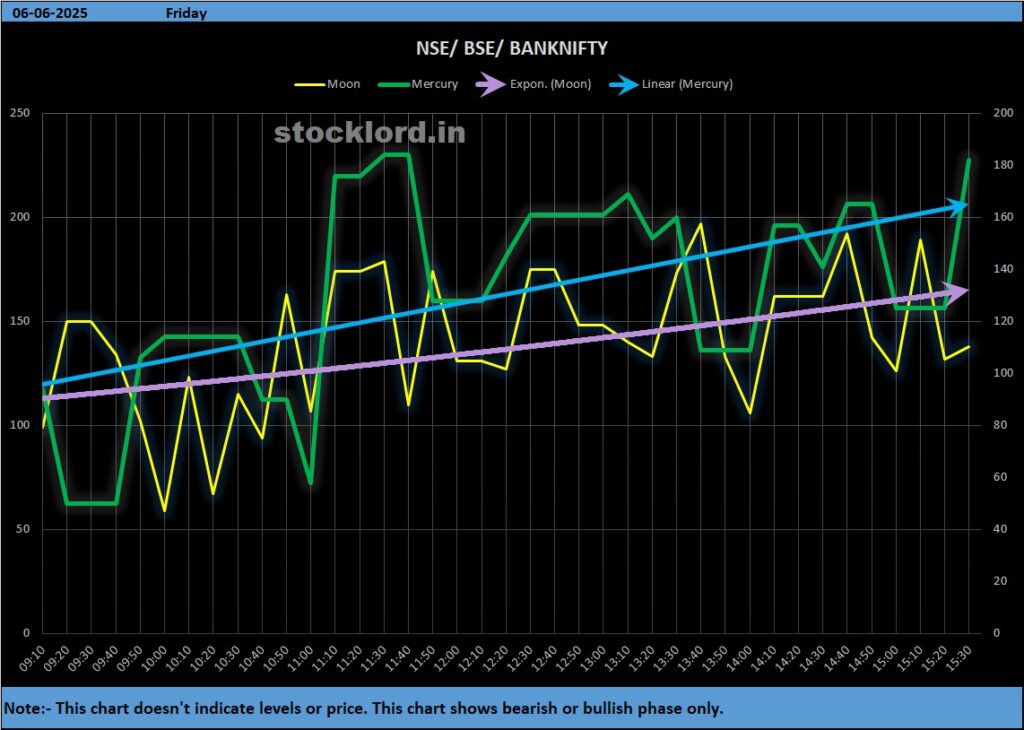Click the blue Mercury trendline arrowhead
Image resolution: width=1024 pixels, height=730 pixels.
[959, 208]
